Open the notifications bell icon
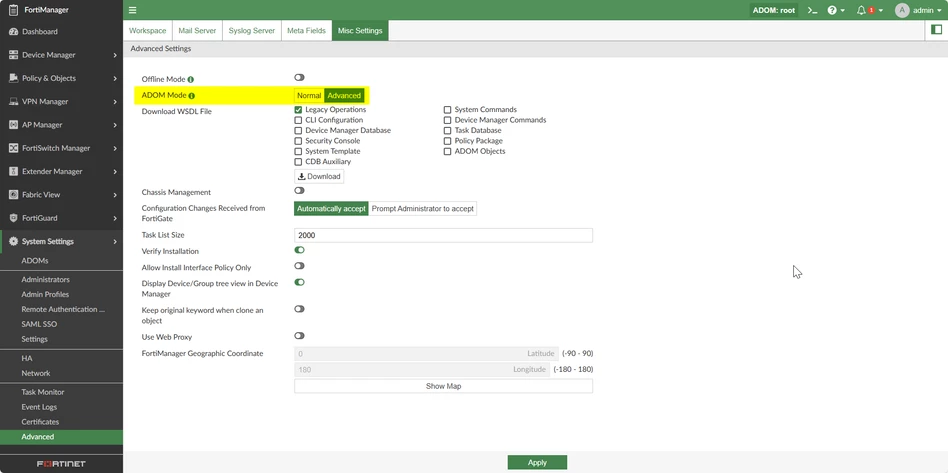This screenshot has height=473, width=948. click(862, 10)
